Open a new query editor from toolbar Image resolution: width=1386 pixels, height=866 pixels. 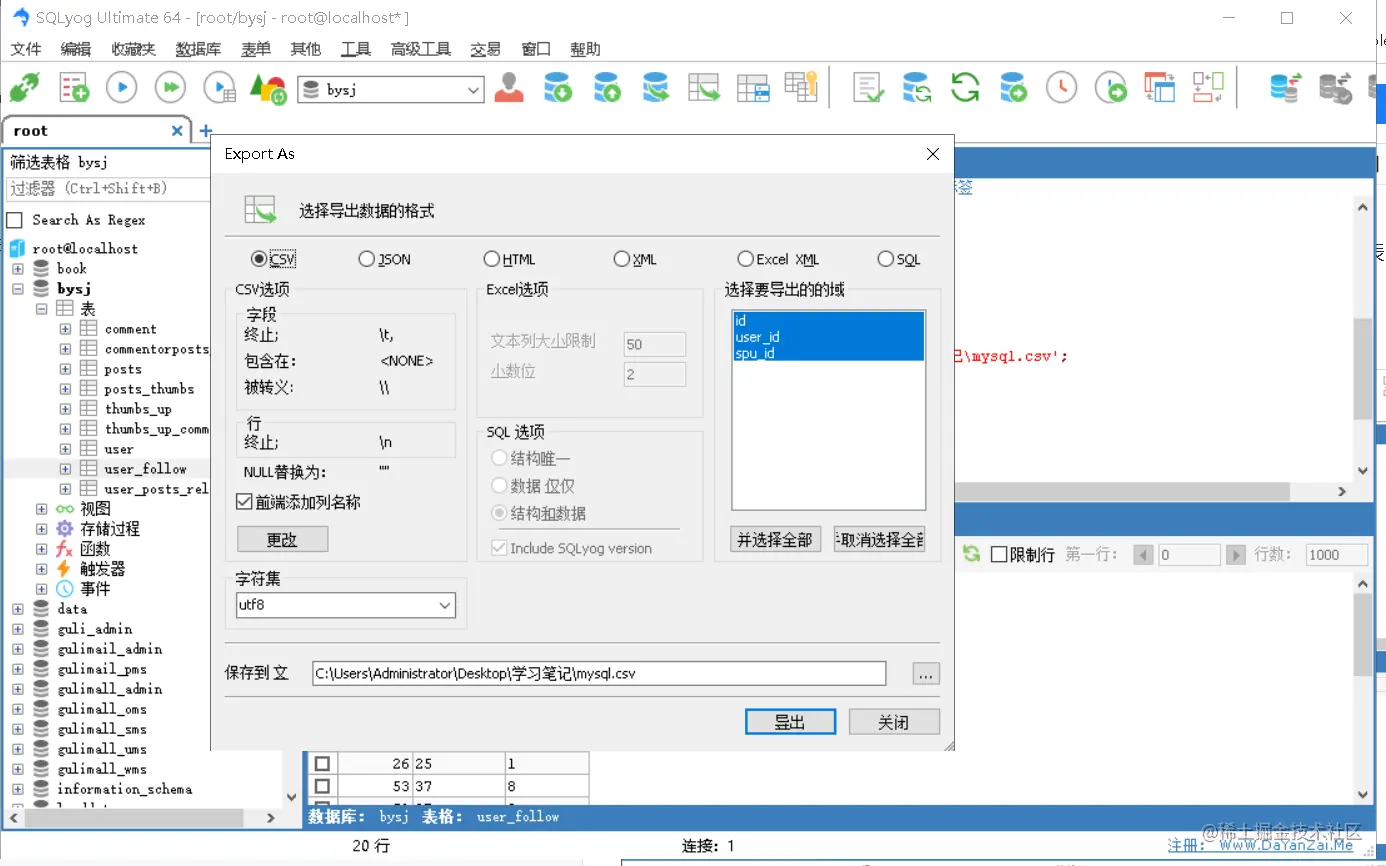[74, 88]
